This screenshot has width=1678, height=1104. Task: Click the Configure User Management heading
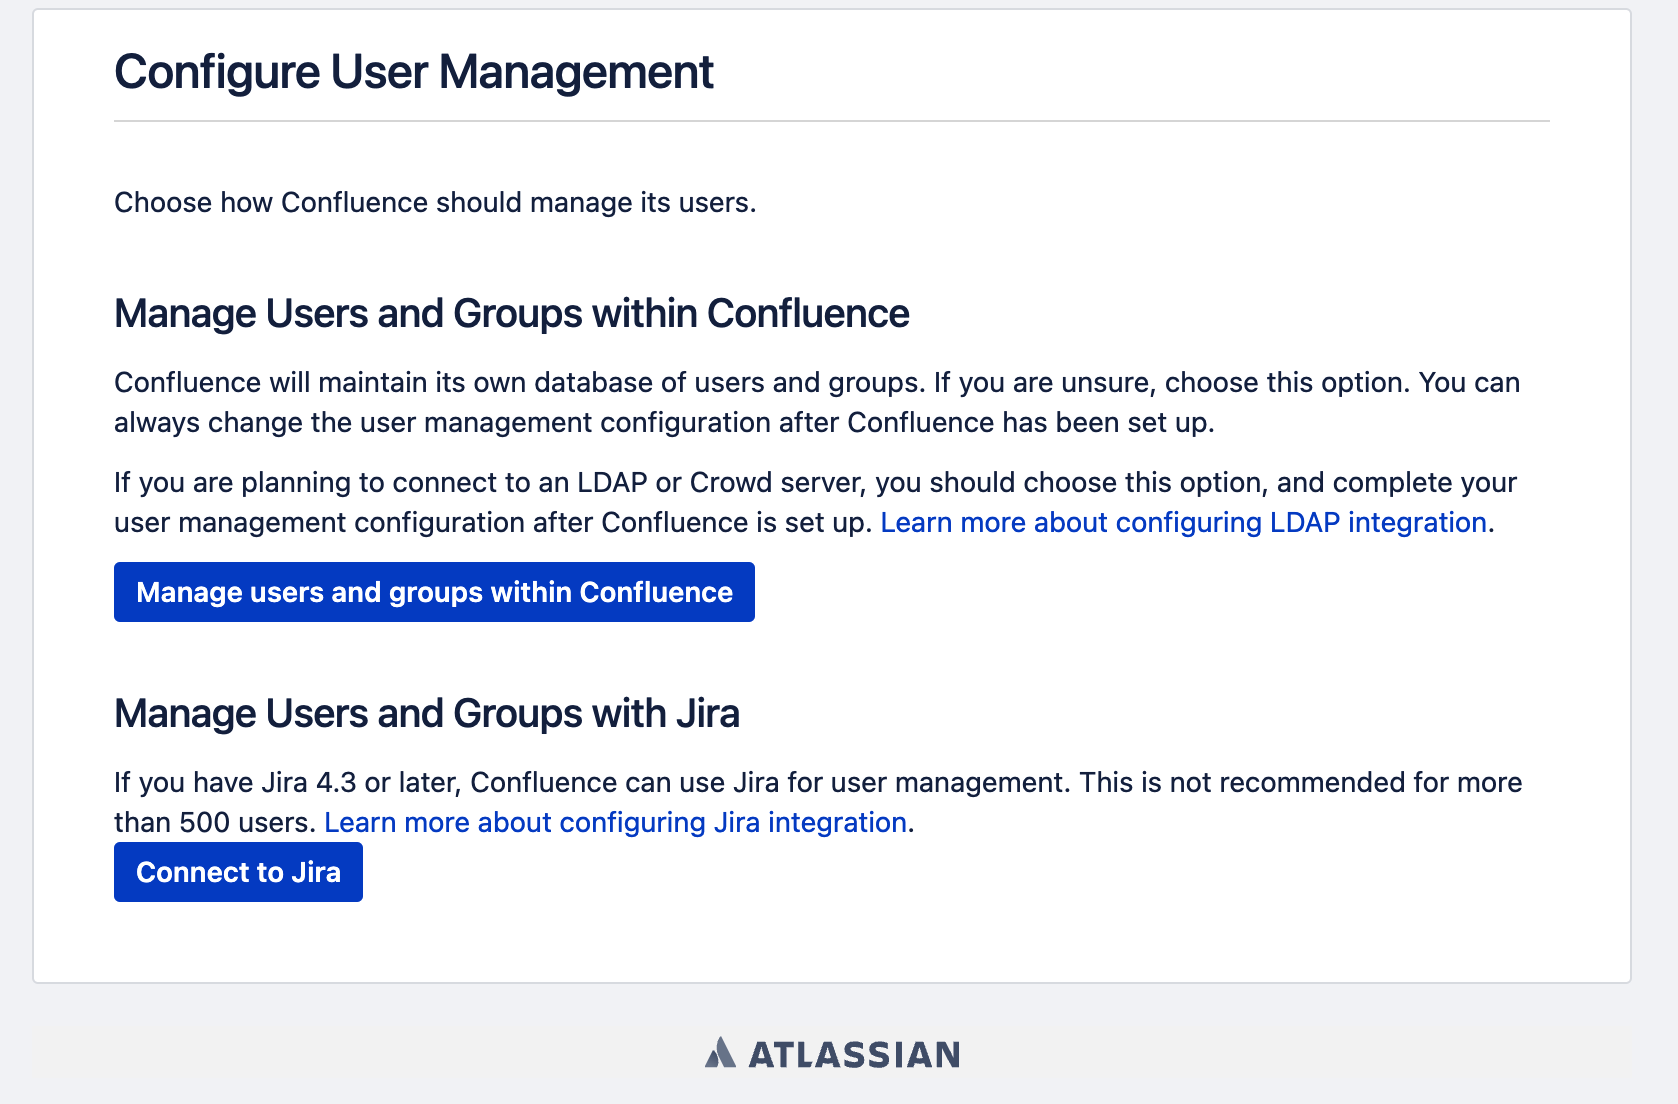point(414,72)
